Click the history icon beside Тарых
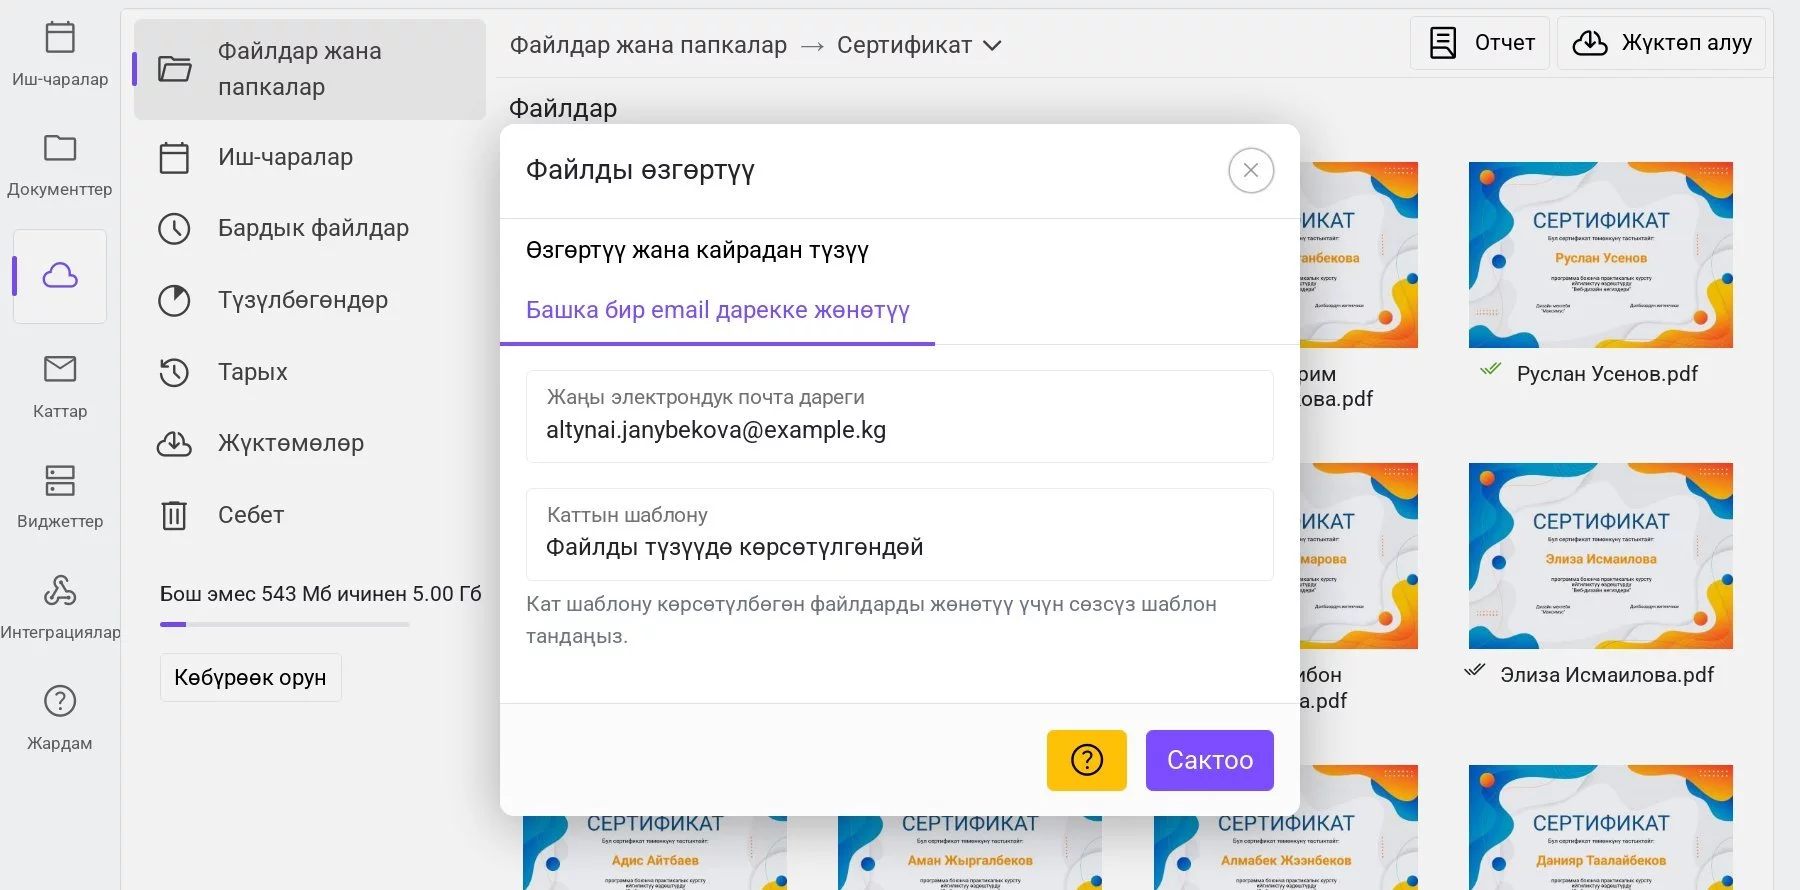Image resolution: width=1800 pixels, height=890 pixels. 174,372
